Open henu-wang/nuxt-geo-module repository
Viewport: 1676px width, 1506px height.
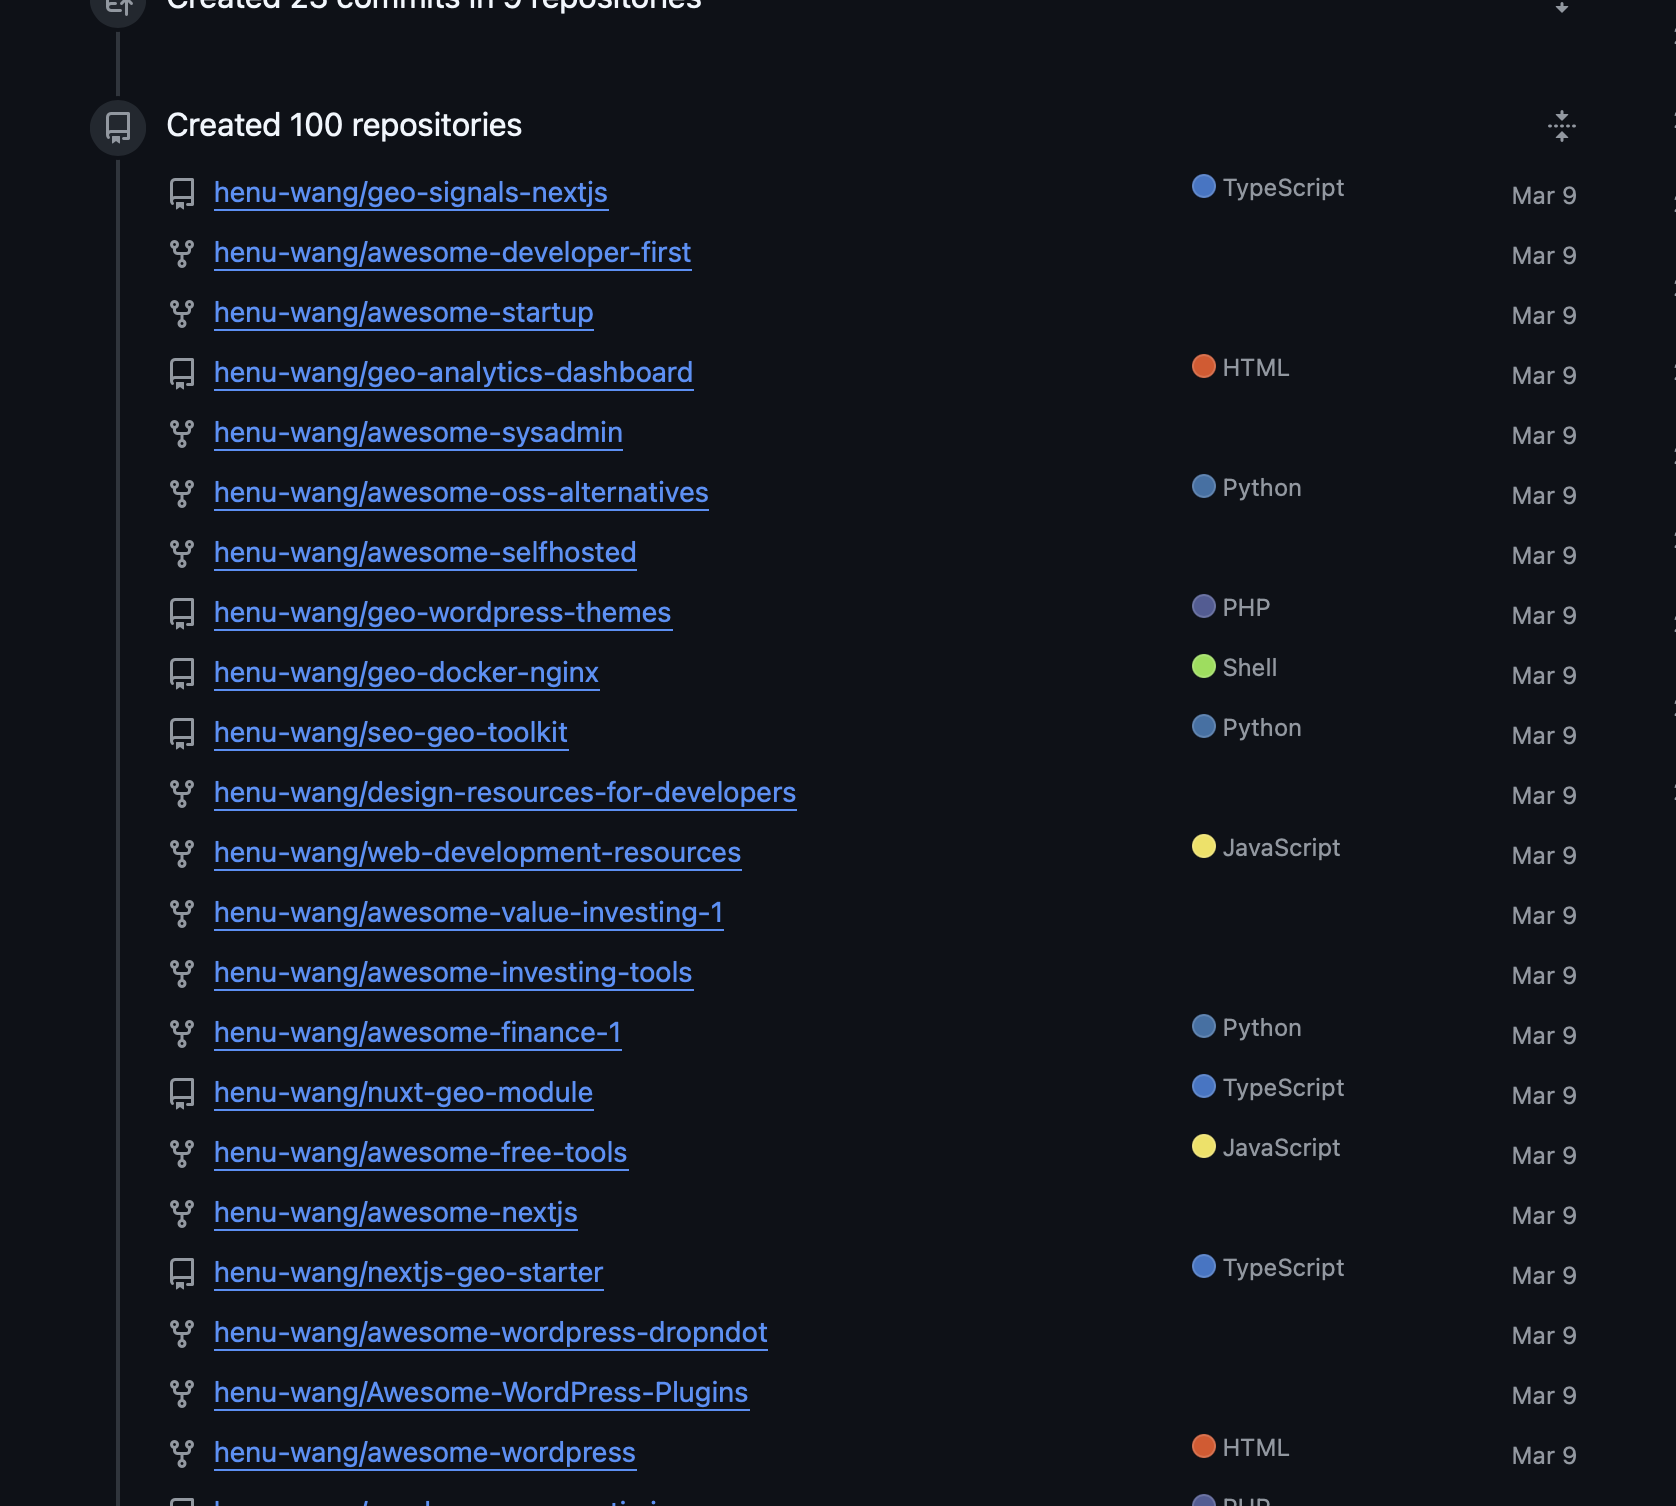(403, 1093)
